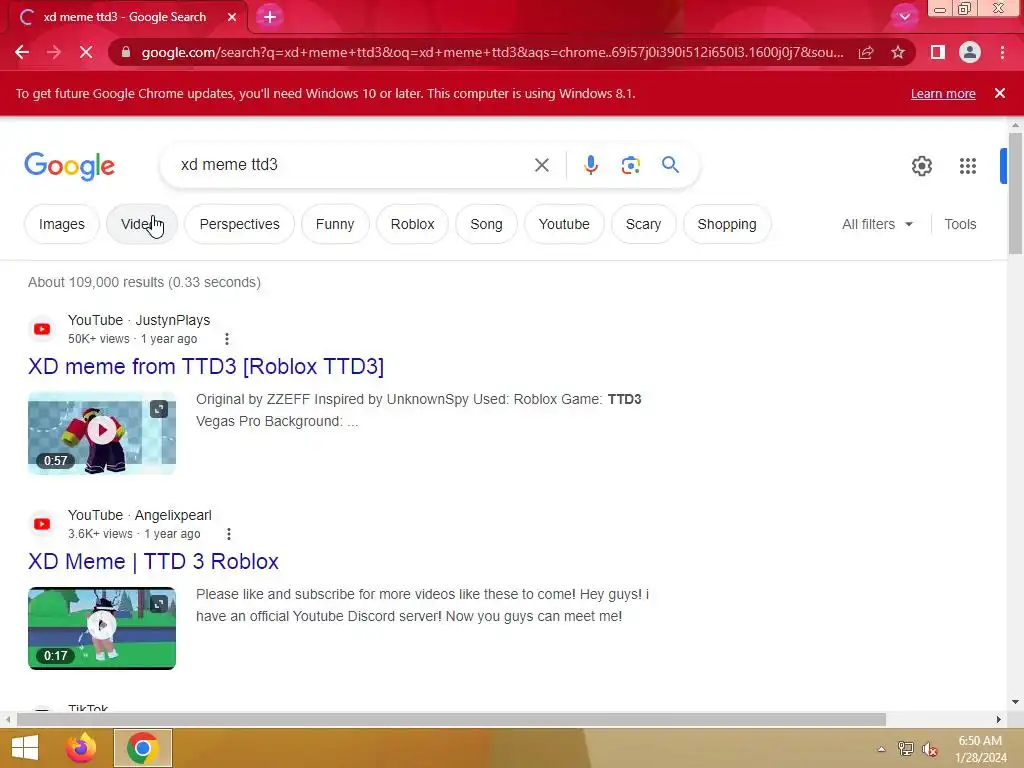This screenshot has width=1024, height=768.
Task: Play the 0:17 Angelixpearl video thumbnail
Action: tap(102, 628)
